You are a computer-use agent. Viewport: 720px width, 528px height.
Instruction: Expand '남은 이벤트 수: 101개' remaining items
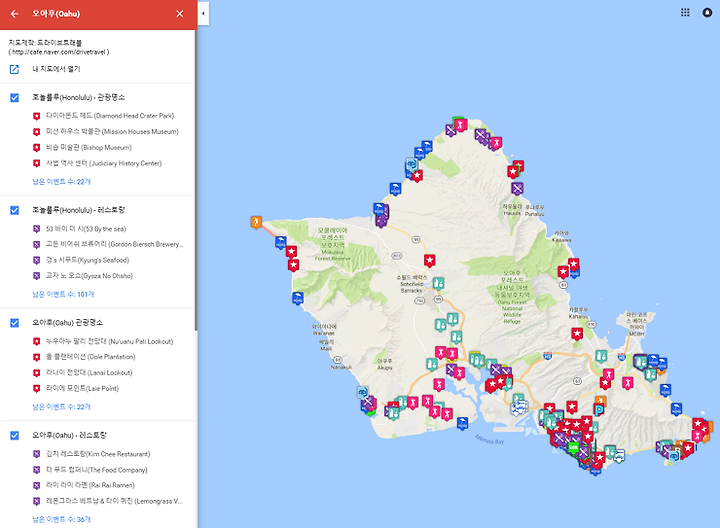tap(63, 294)
